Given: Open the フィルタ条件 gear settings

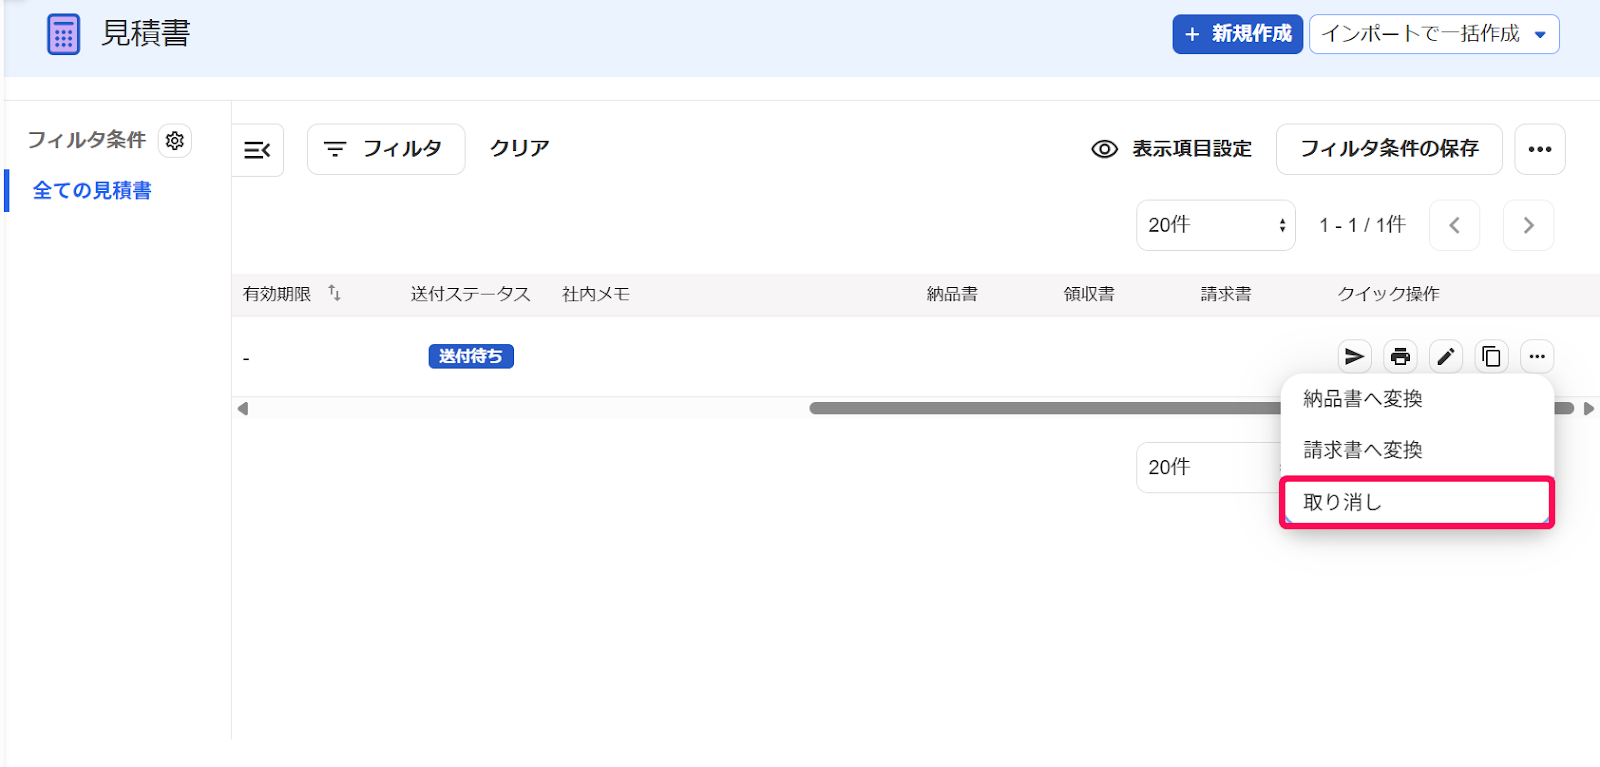Looking at the screenshot, I should [x=175, y=141].
